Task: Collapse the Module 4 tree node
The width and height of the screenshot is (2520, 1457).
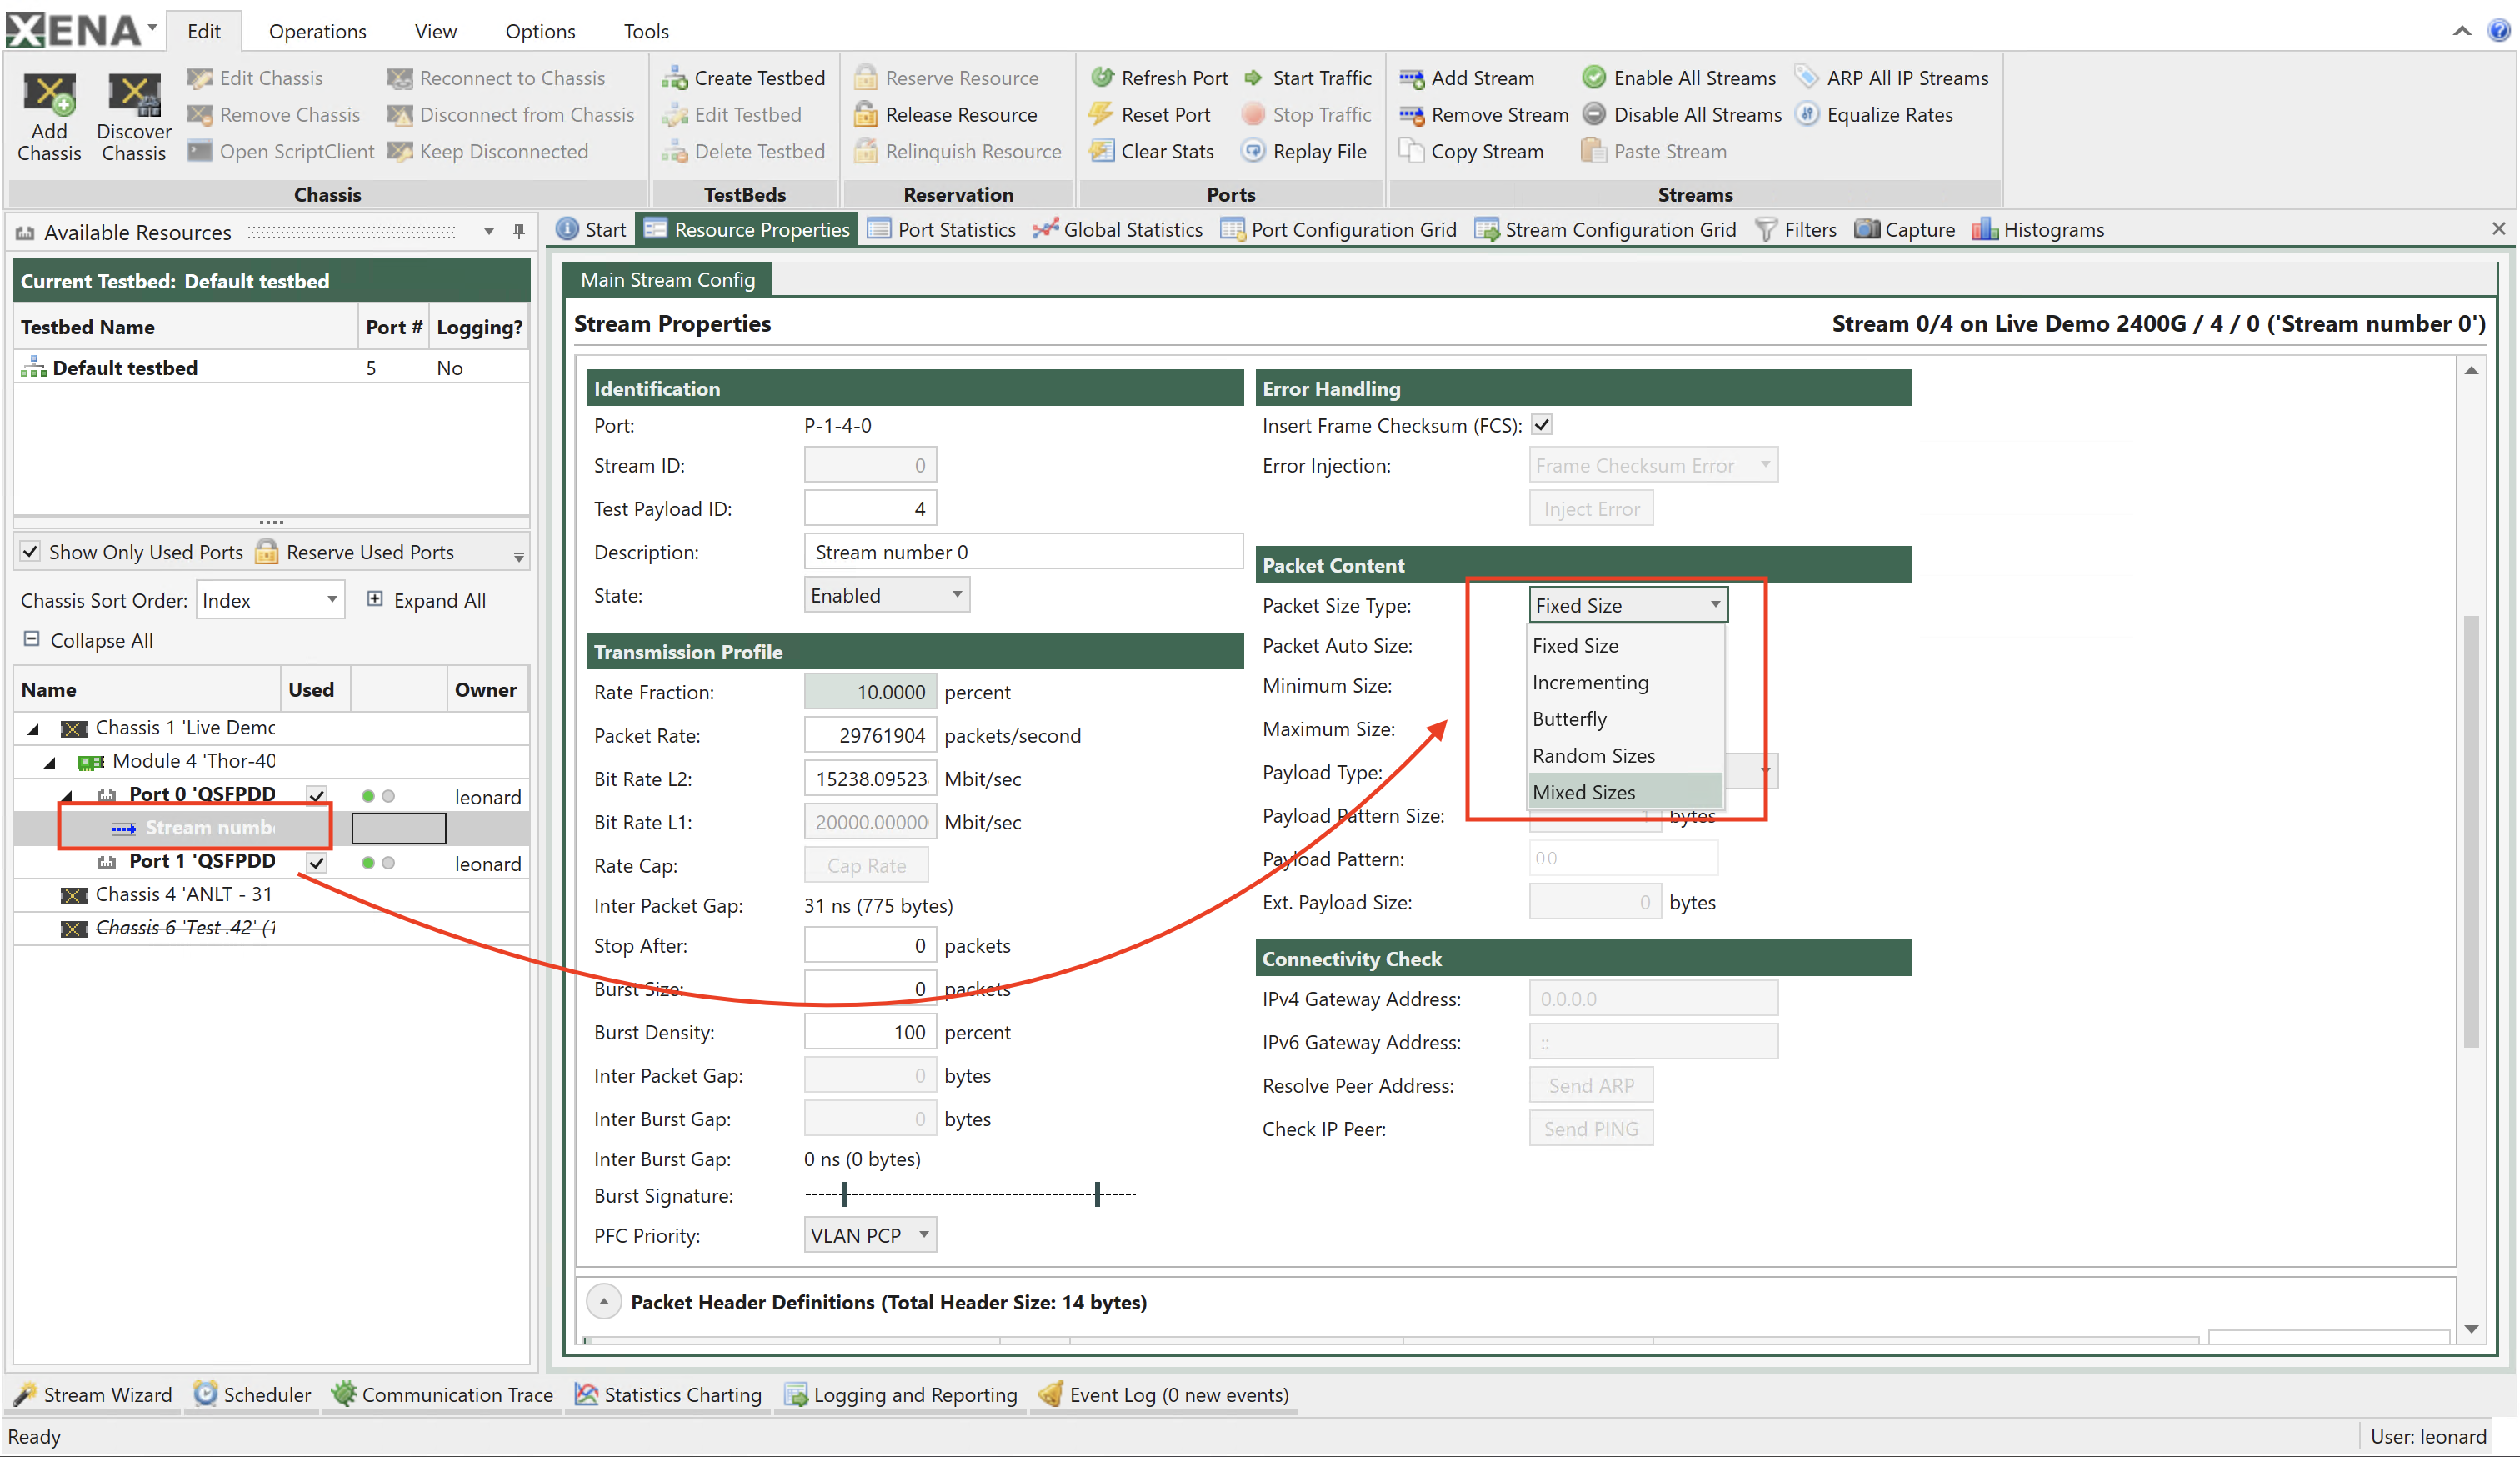Action: (50, 762)
